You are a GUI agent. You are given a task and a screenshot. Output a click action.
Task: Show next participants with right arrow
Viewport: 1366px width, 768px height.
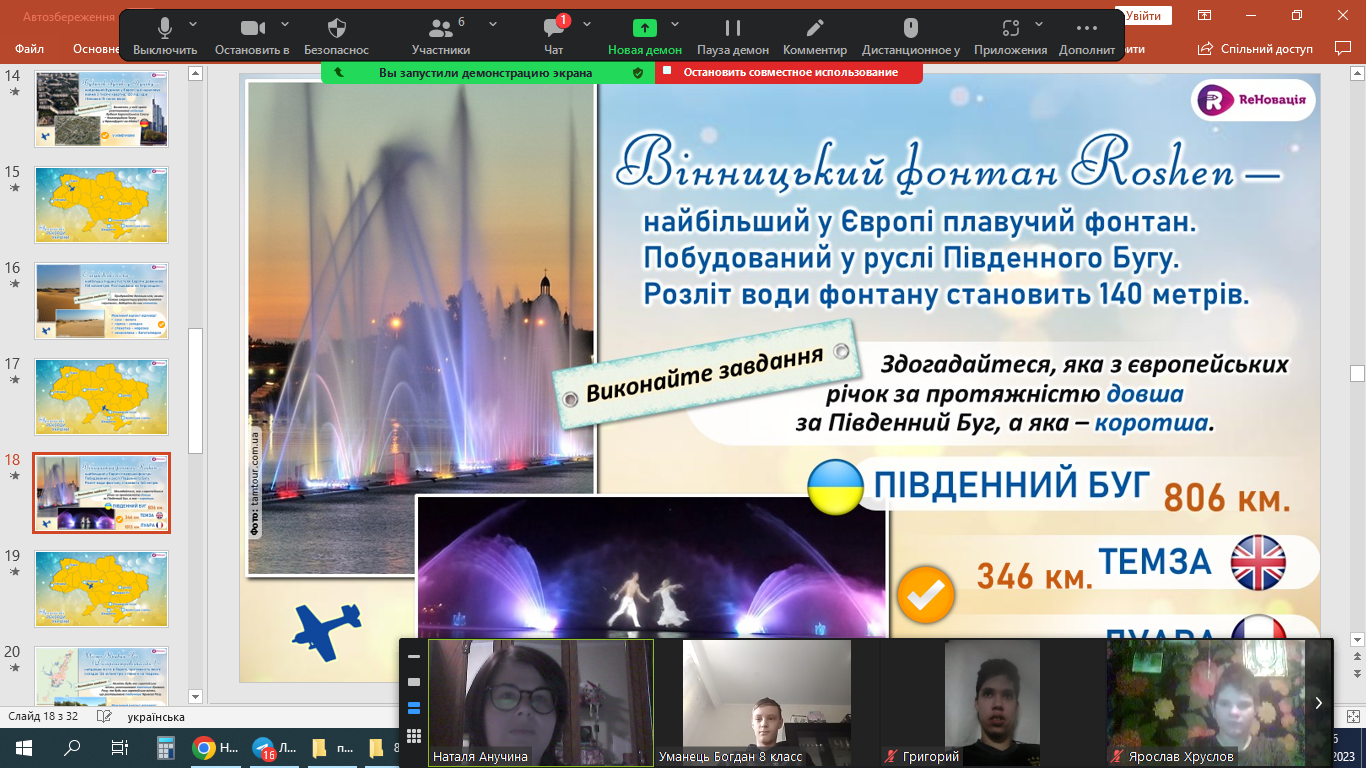[x=1318, y=703]
